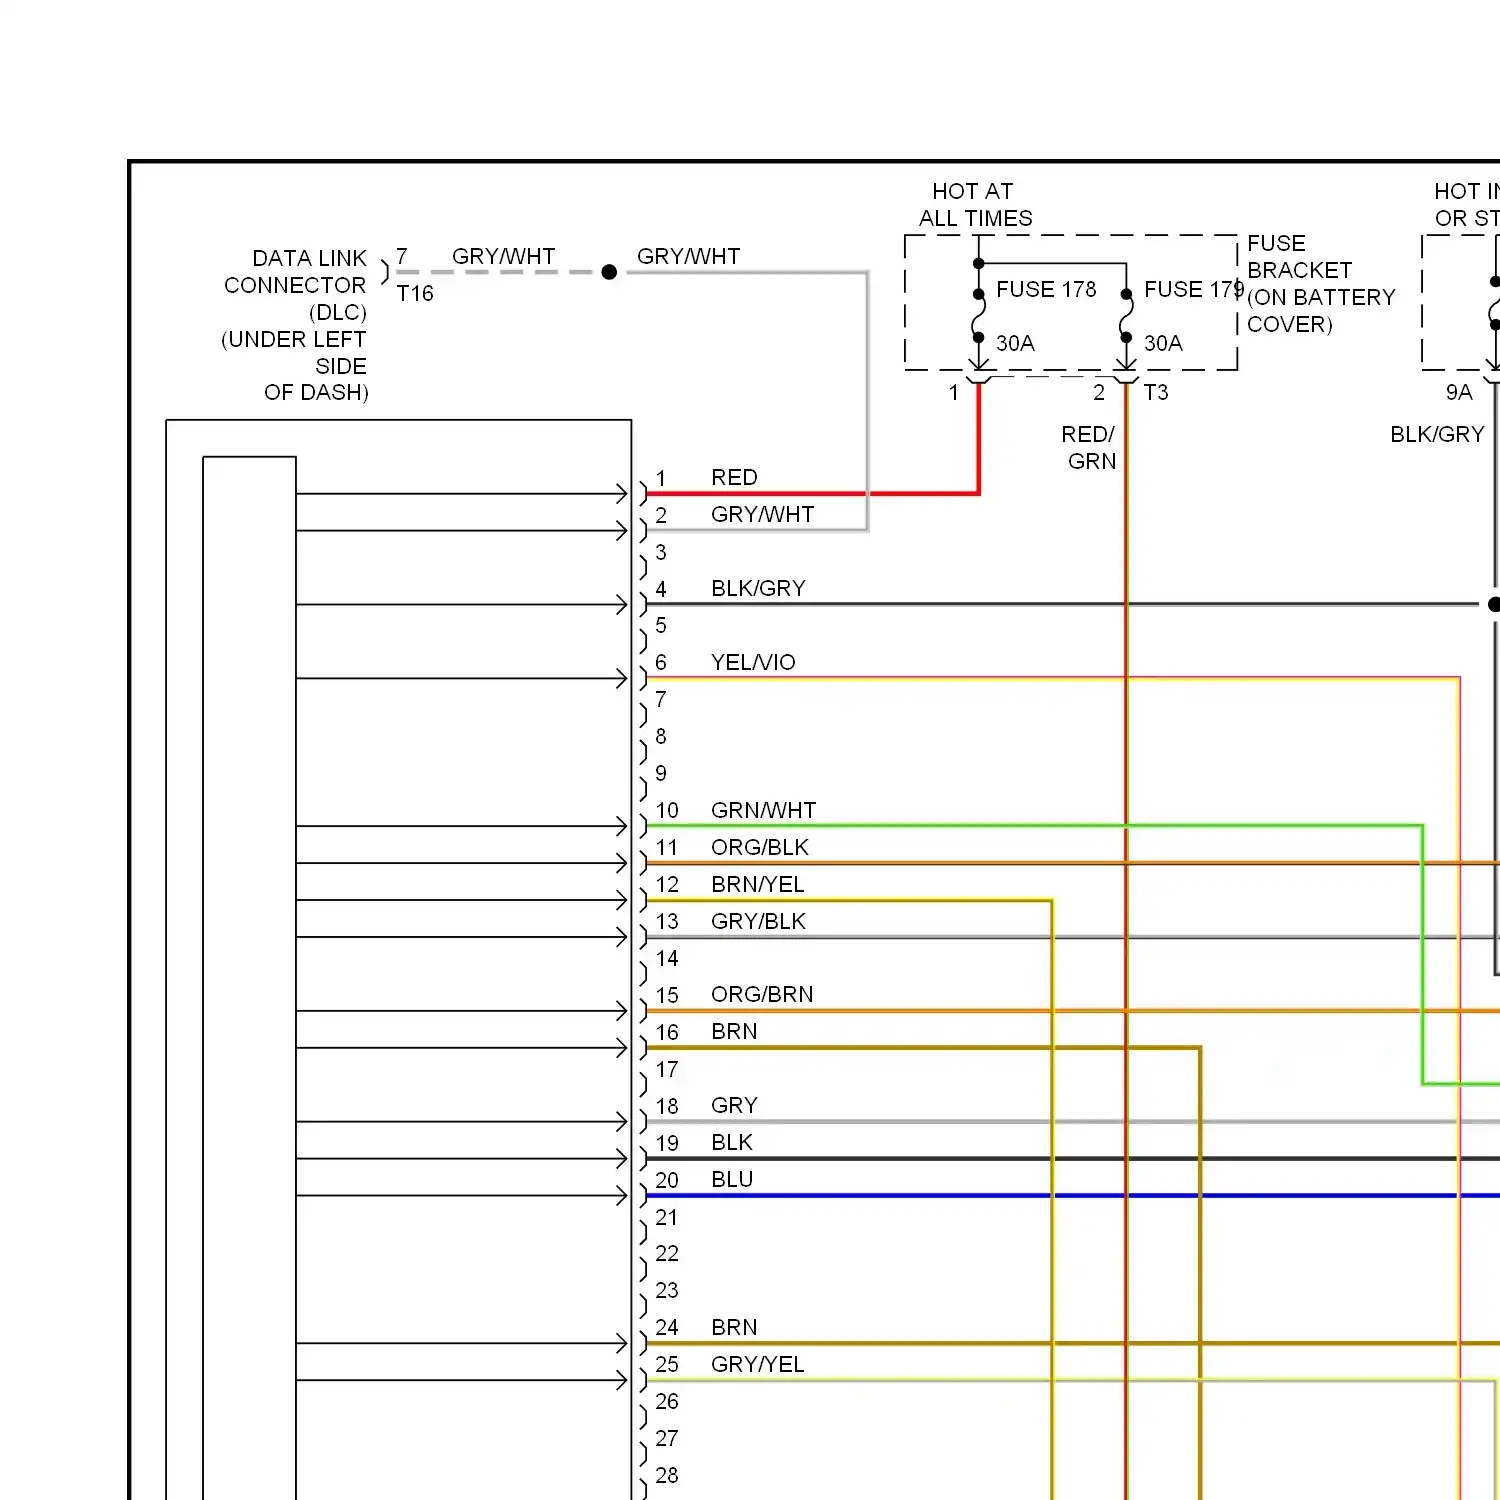Click unused pin number 5

tap(661, 625)
